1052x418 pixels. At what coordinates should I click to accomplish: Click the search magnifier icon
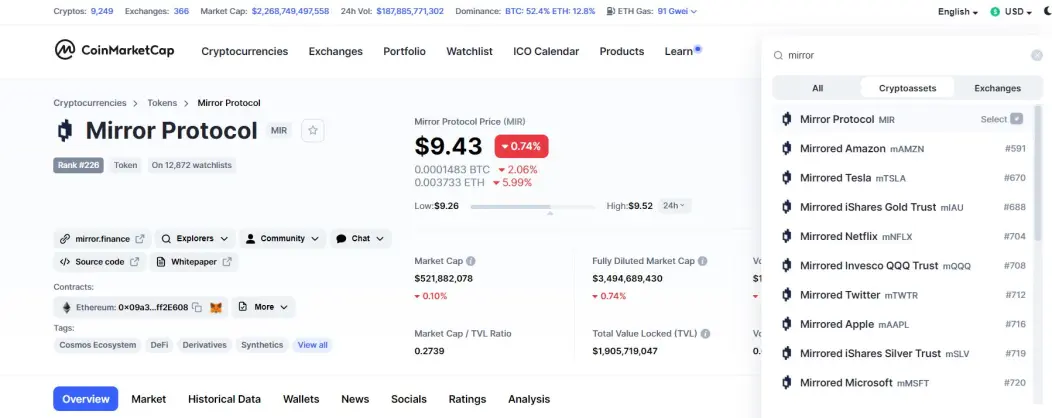pyautogui.click(x=778, y=56)
